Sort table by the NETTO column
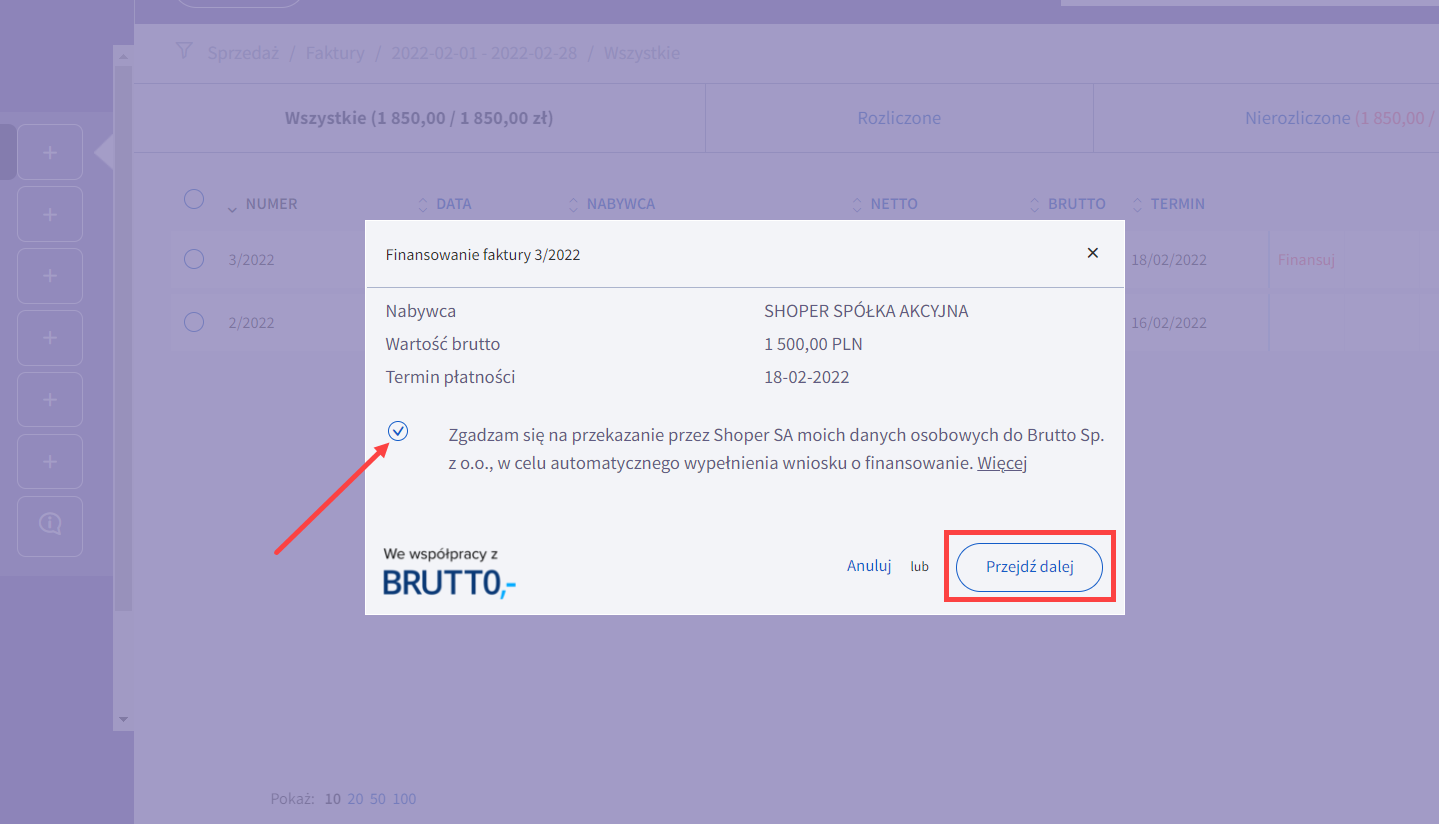Image resolution: width=1439 pixels, height=824 pixels. 893,204
